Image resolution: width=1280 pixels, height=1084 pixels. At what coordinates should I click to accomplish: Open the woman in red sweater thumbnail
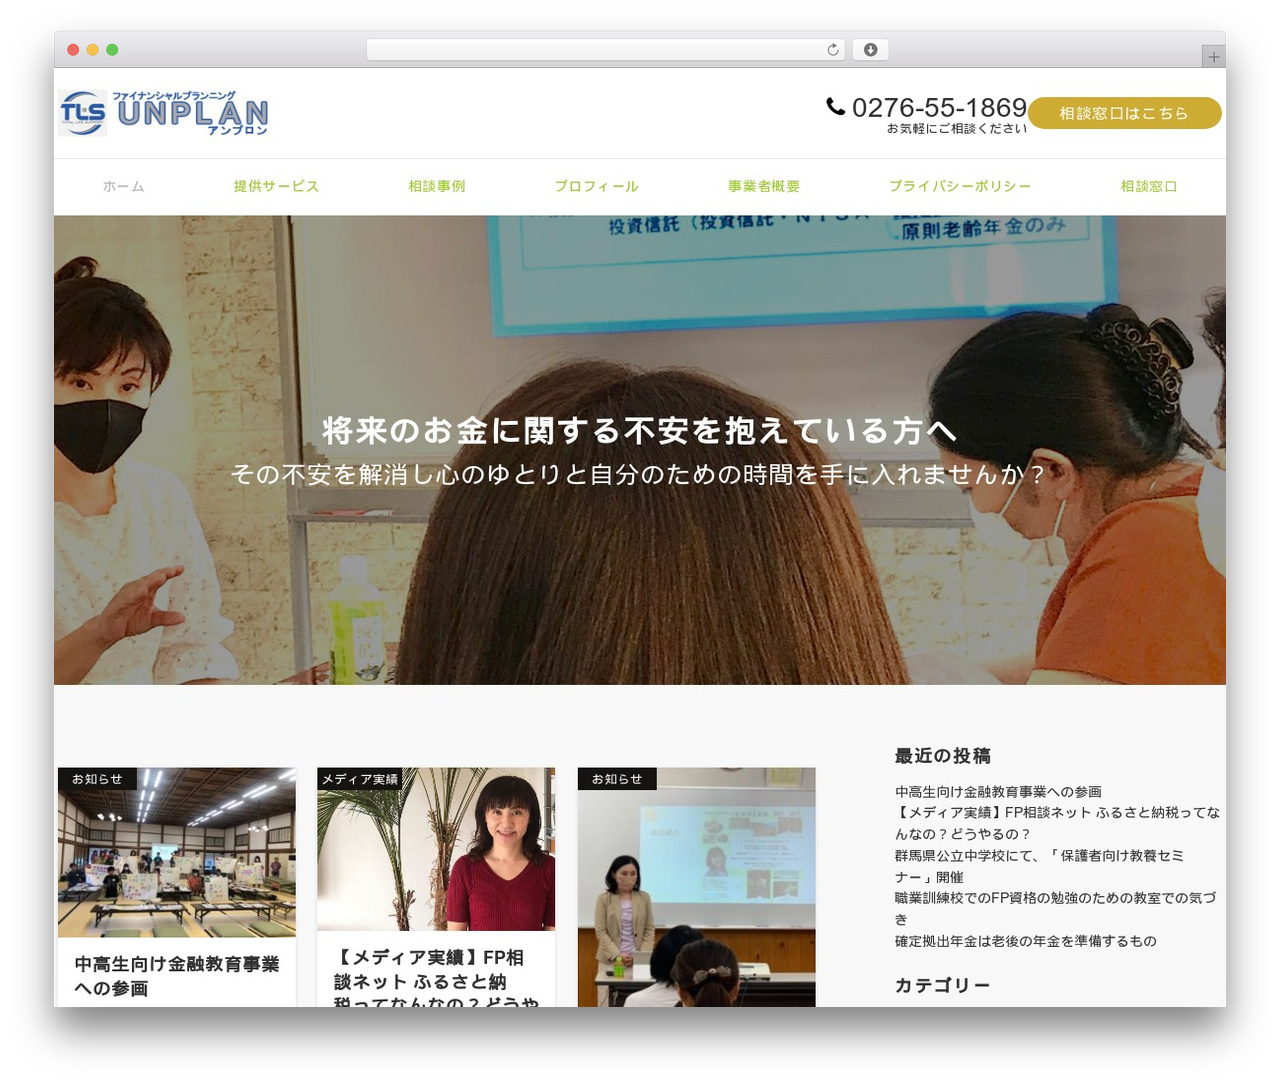coord(436,849)
